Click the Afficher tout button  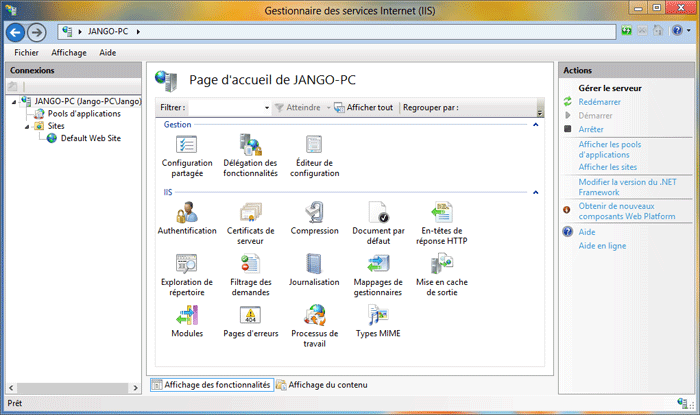coord(364,108)
